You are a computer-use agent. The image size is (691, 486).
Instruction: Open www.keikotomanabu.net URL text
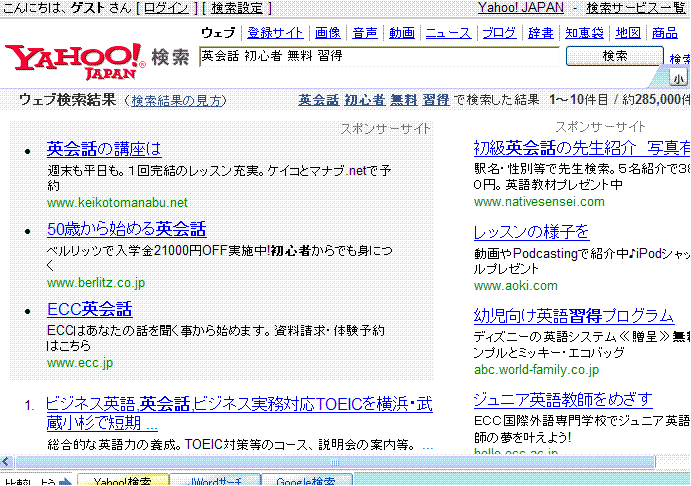pos(117,203)
